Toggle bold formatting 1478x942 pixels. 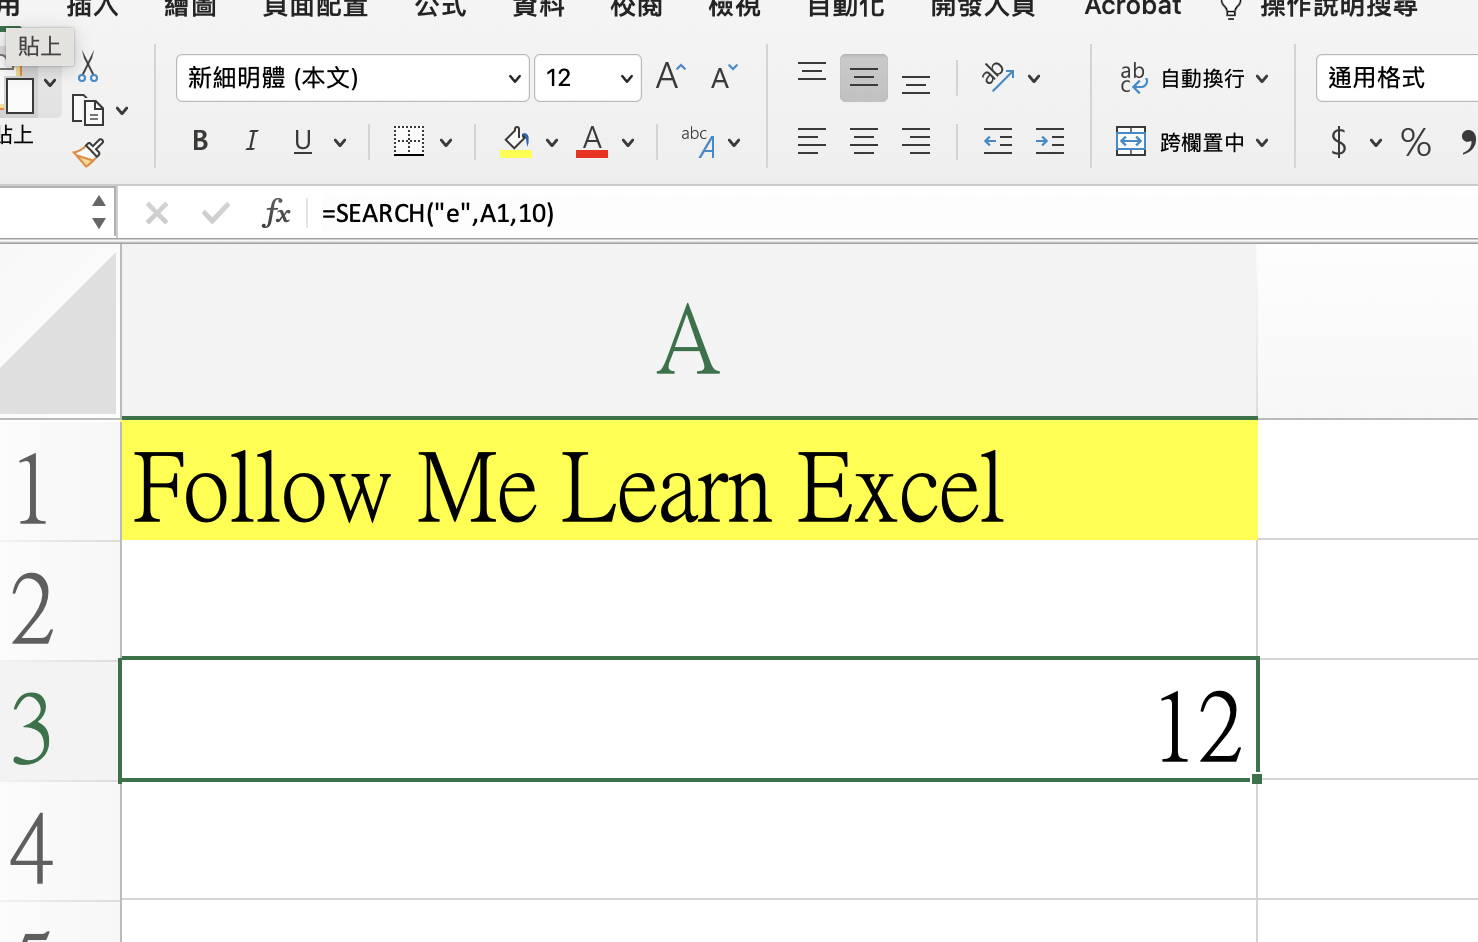[200, 141]
